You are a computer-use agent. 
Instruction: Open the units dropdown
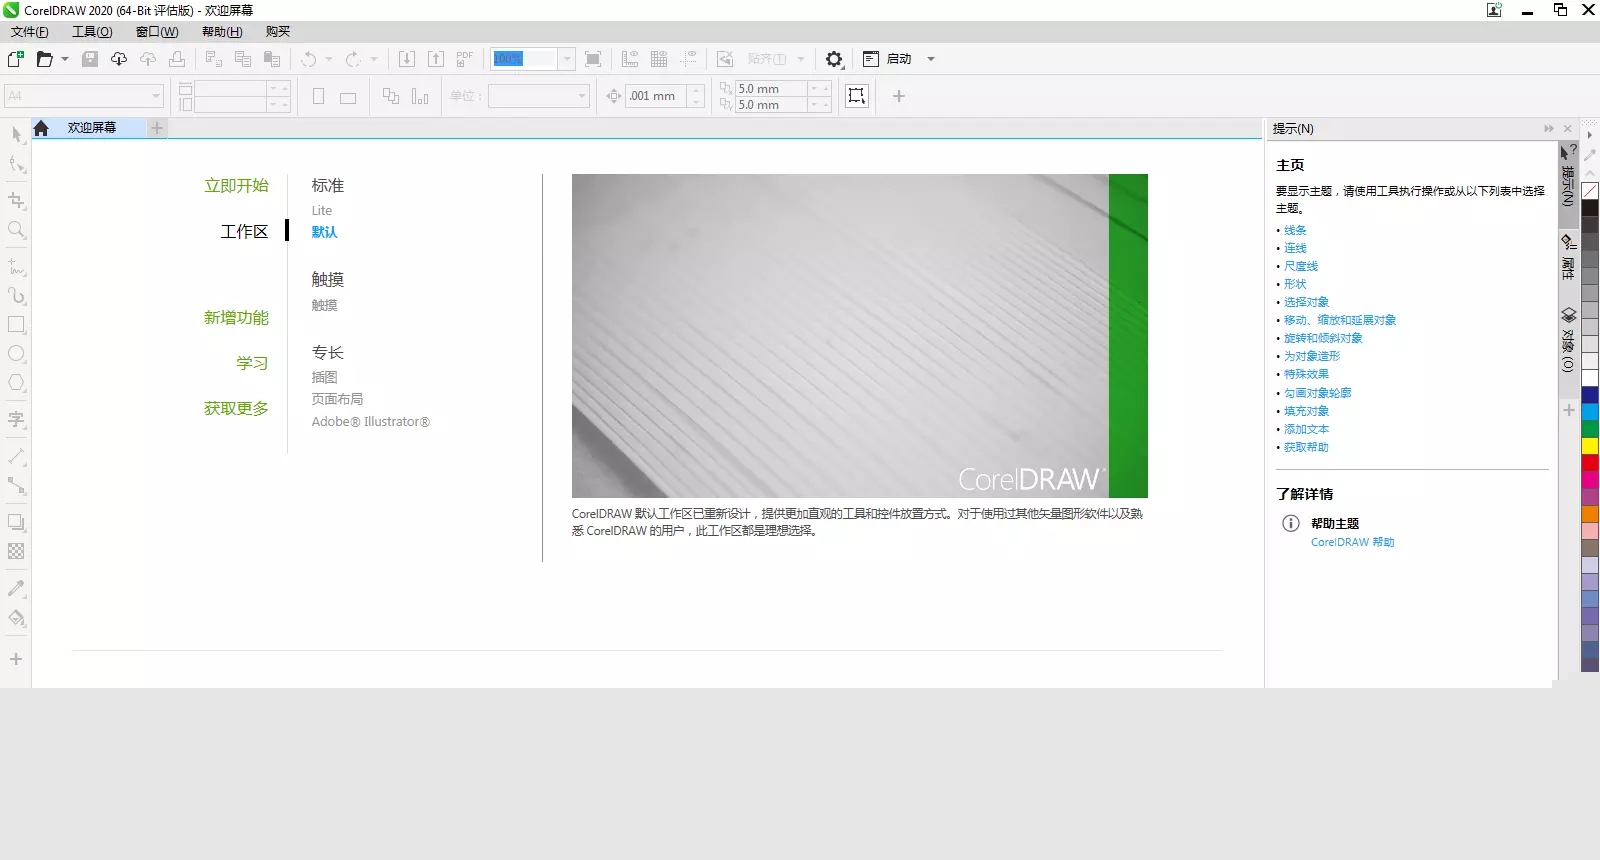pos(582,96)
